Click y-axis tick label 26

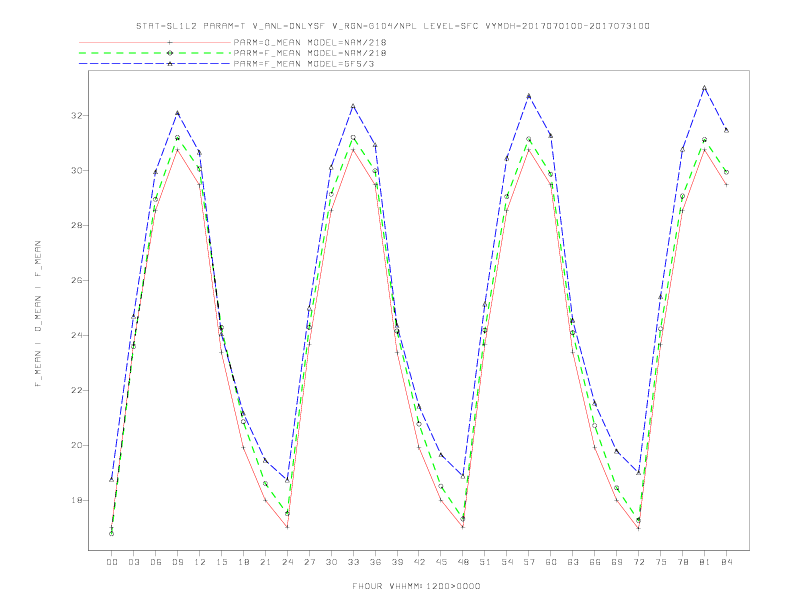[x=77, y=281]
